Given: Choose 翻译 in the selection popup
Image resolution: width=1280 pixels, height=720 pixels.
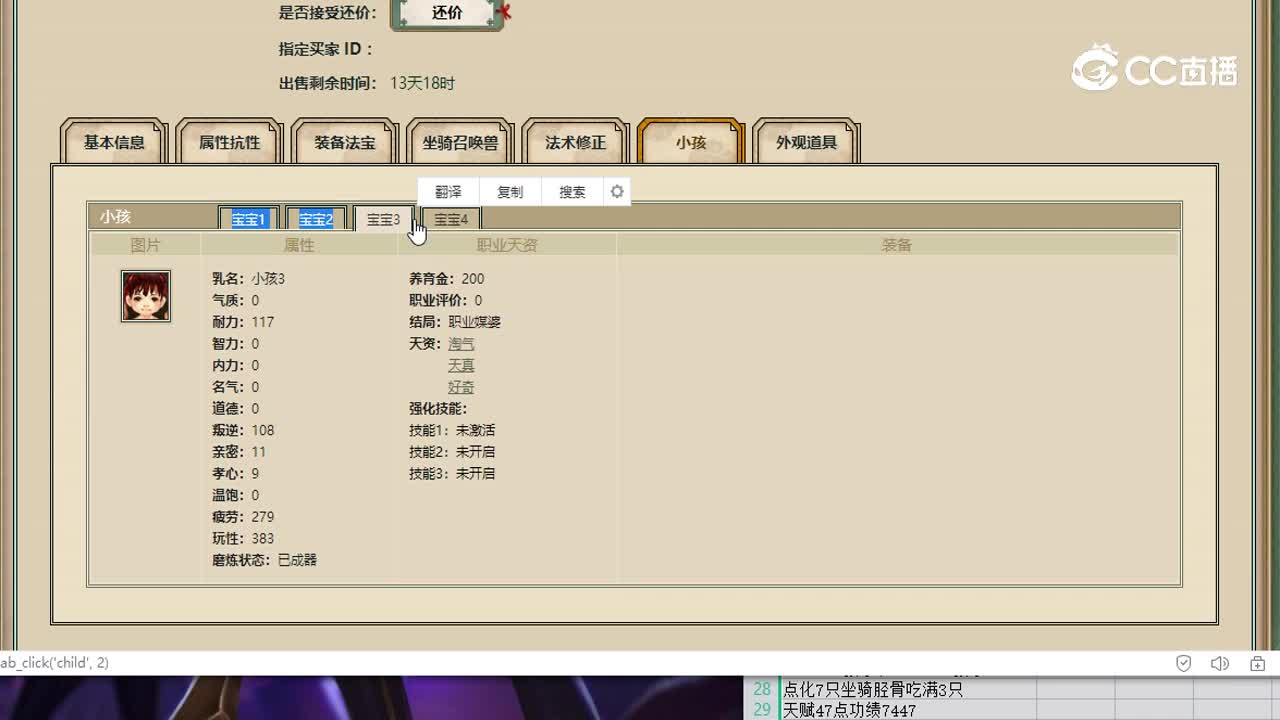Looking at the screenshot, I should click(448, 192).
